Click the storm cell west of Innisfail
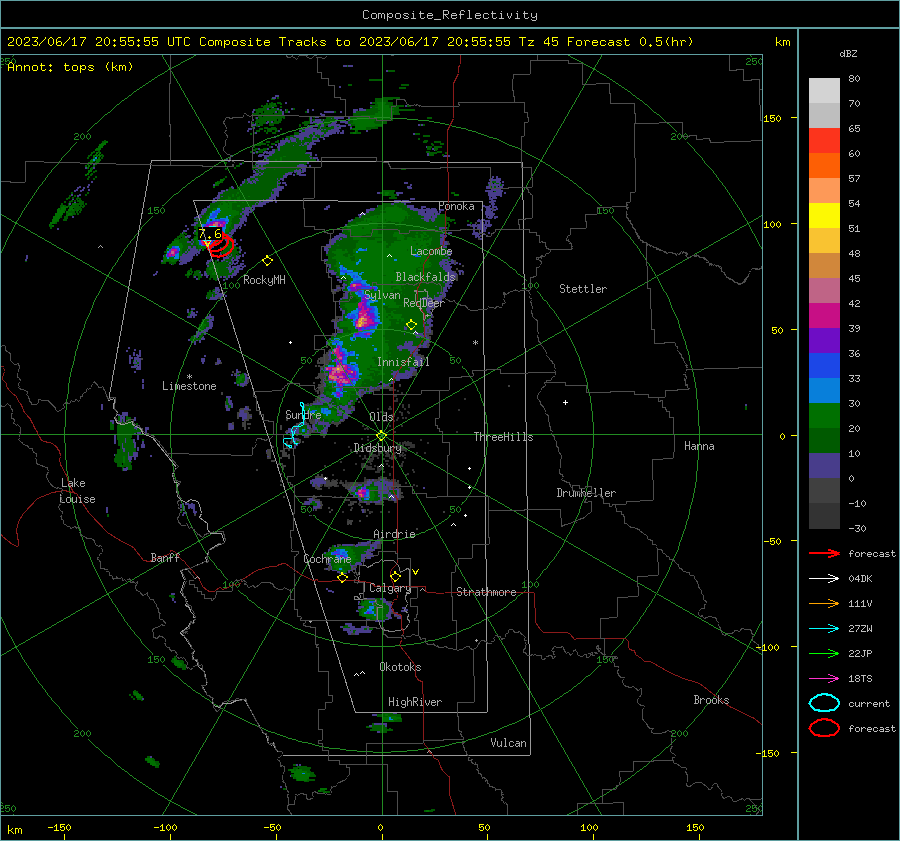Screen dimensions: 900x841 [x=341, y=372]
